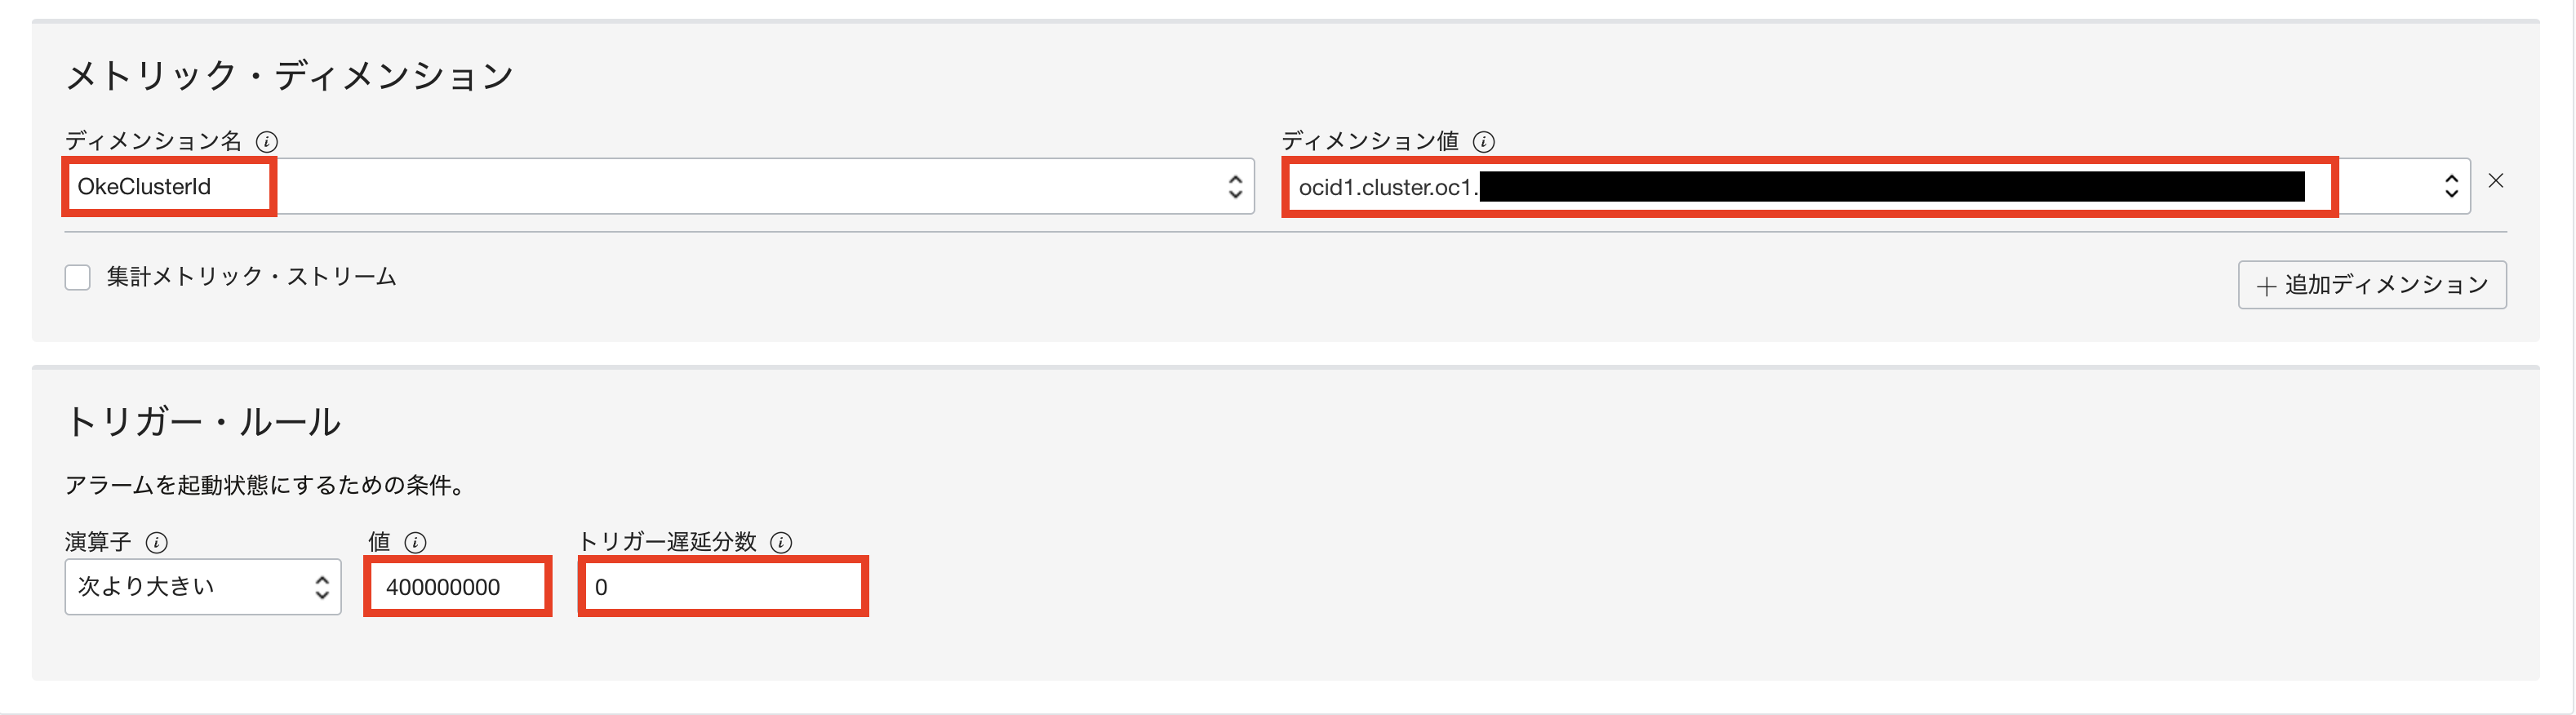This screenshot has height=715, width=2576.
Task: Click up-down arrows of dimension value selector
Action: pos(2451,187)
